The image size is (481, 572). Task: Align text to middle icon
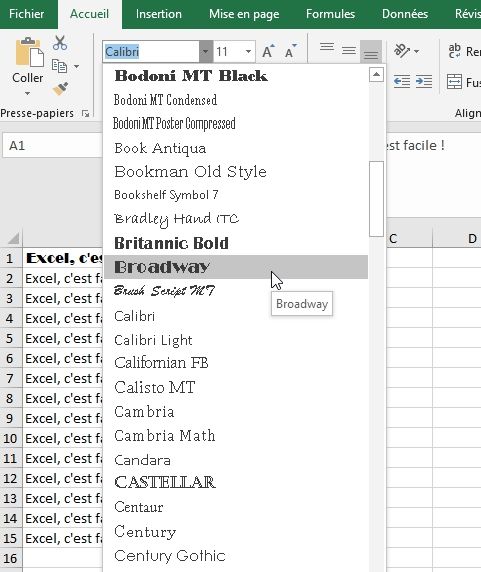(x=349, y=50)
